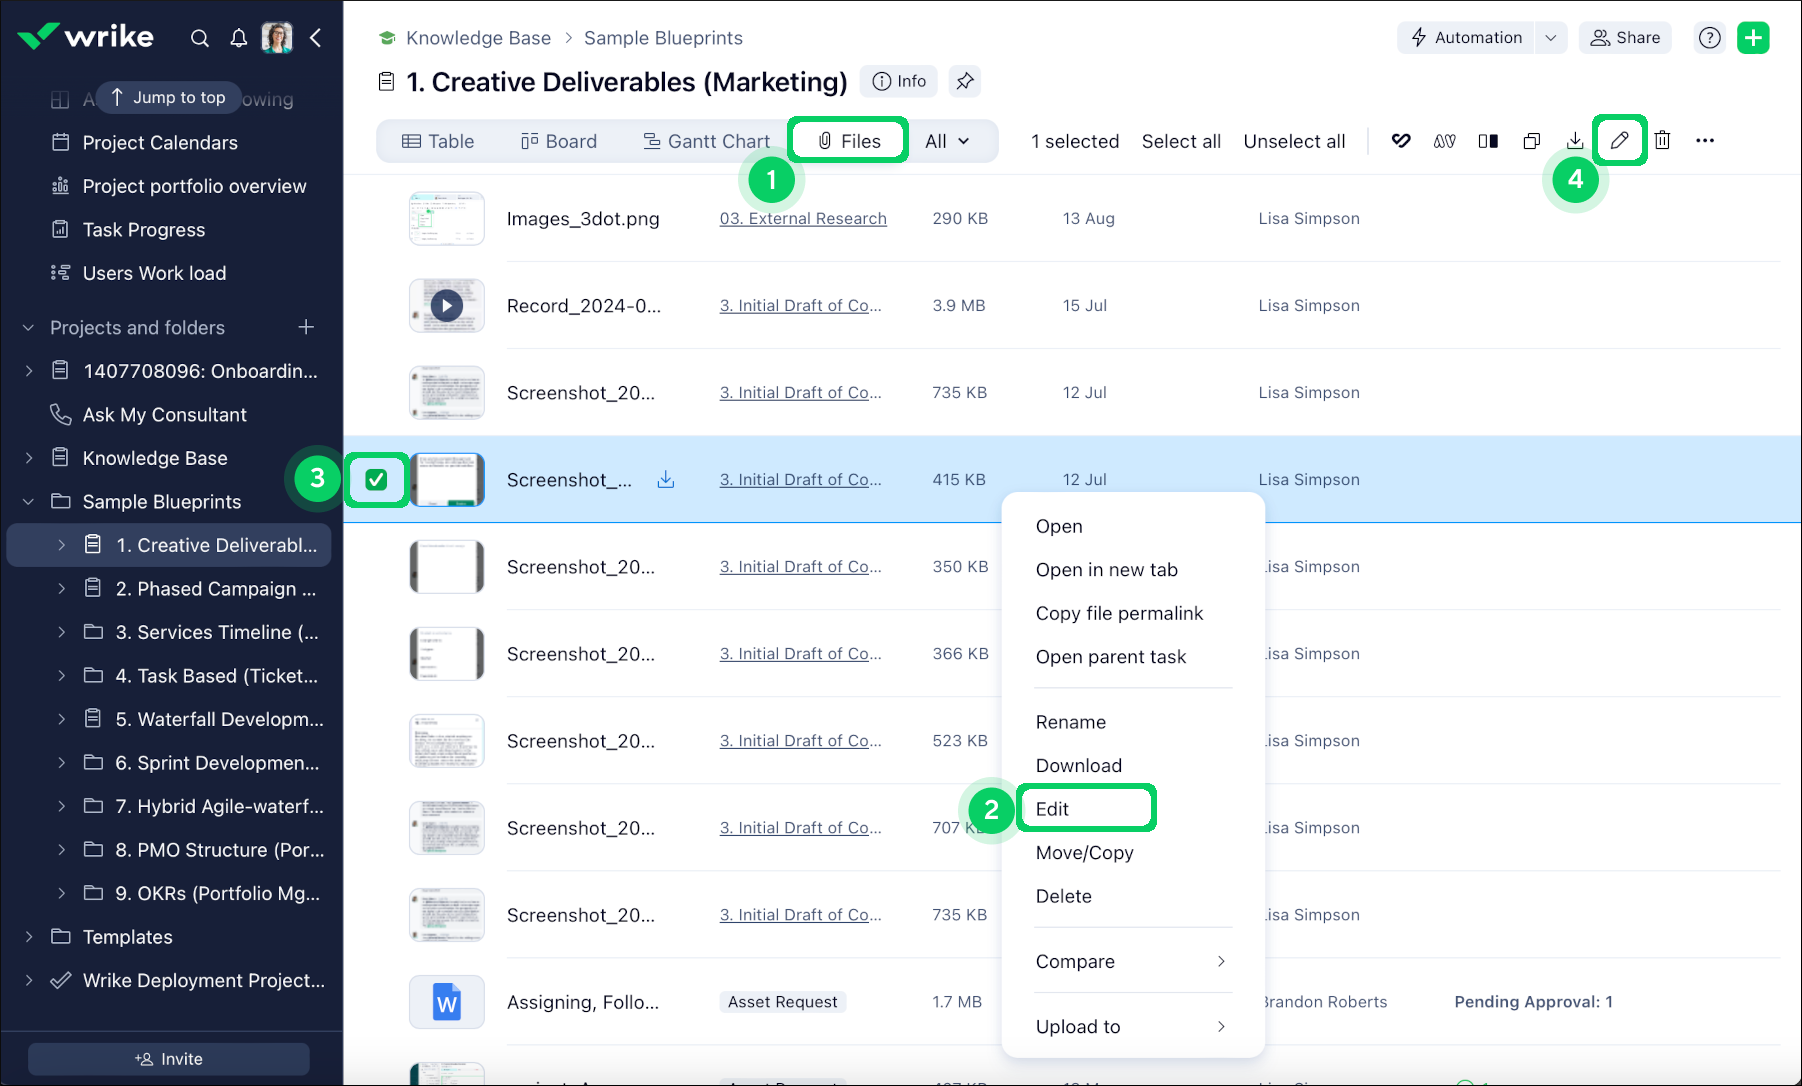This screenshot has height=1086, width=1802.
Task: Expand the Automation dropdown arrow
Action: click(1550, 38)
